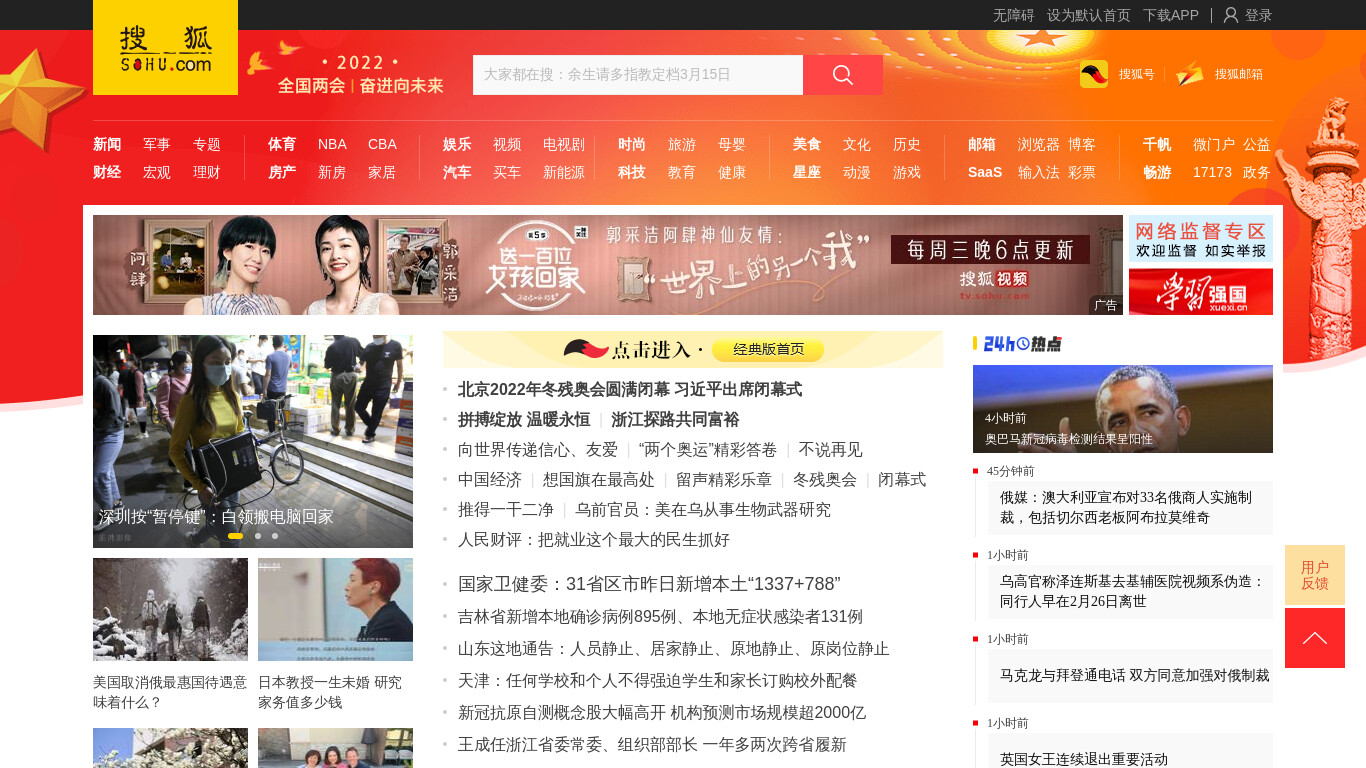Open the 体育 channel
1366x768 pixels.
[282, 144]
